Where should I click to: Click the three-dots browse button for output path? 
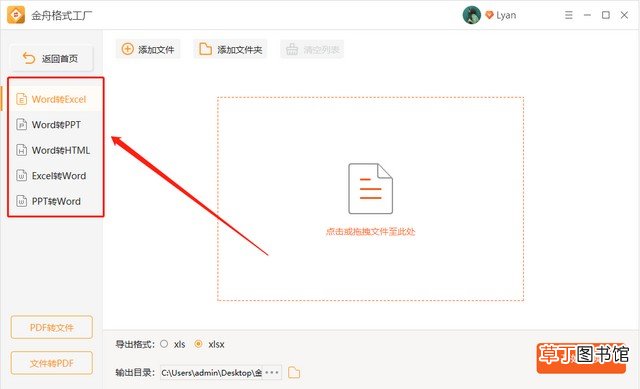coord(272,373)
